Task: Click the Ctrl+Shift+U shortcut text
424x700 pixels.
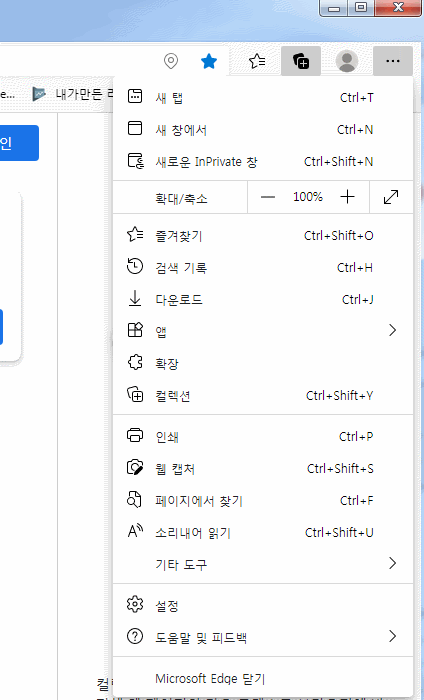Action: 339,533
